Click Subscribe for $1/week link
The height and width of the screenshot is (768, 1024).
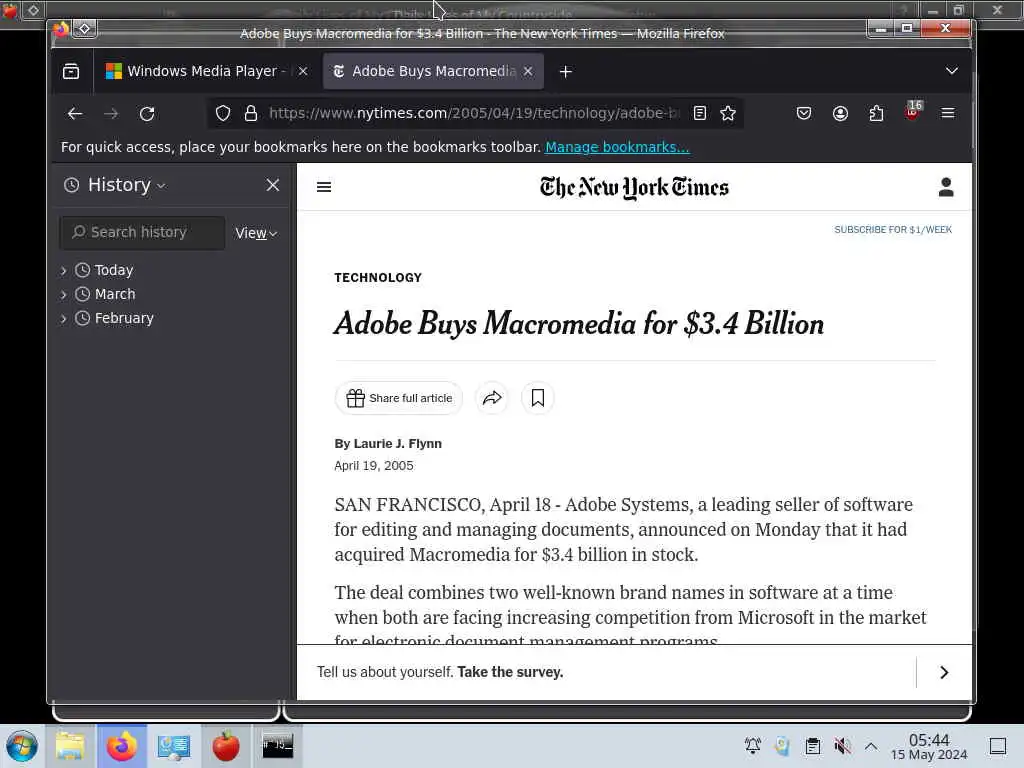pos(893,230)
